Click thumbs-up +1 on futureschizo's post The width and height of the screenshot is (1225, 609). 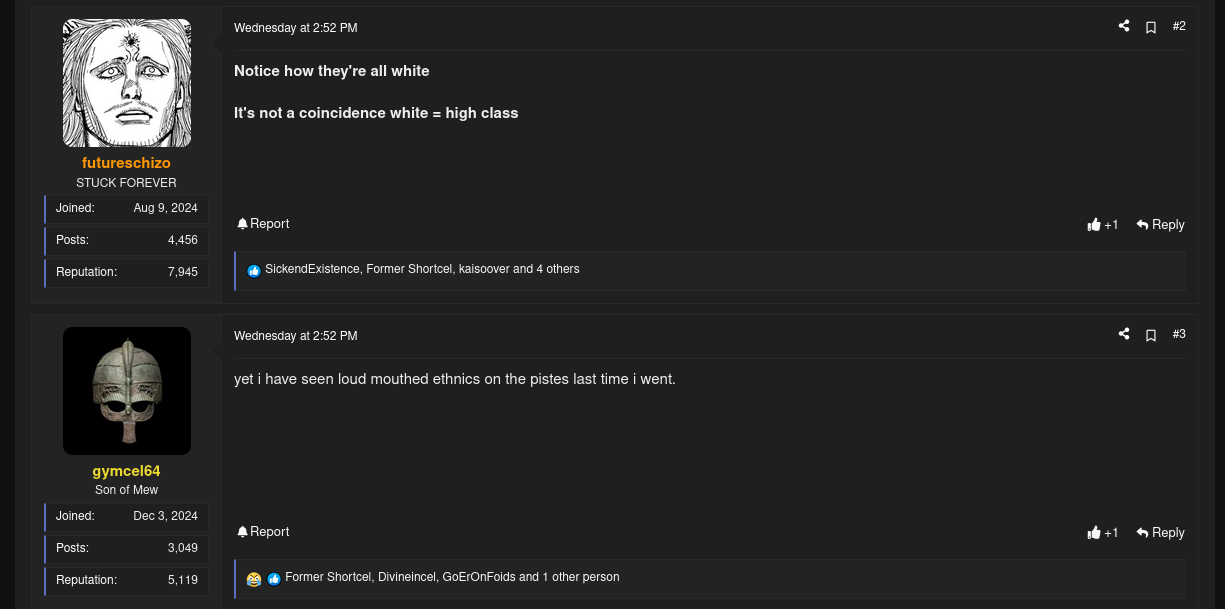click(x=1103, y=225)
